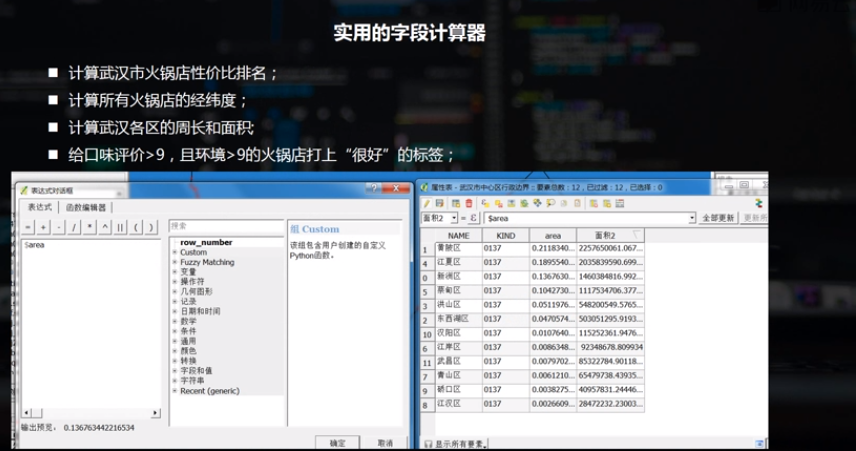Click the red delete selected features icon
856x451 pixels.
[468, 203]
